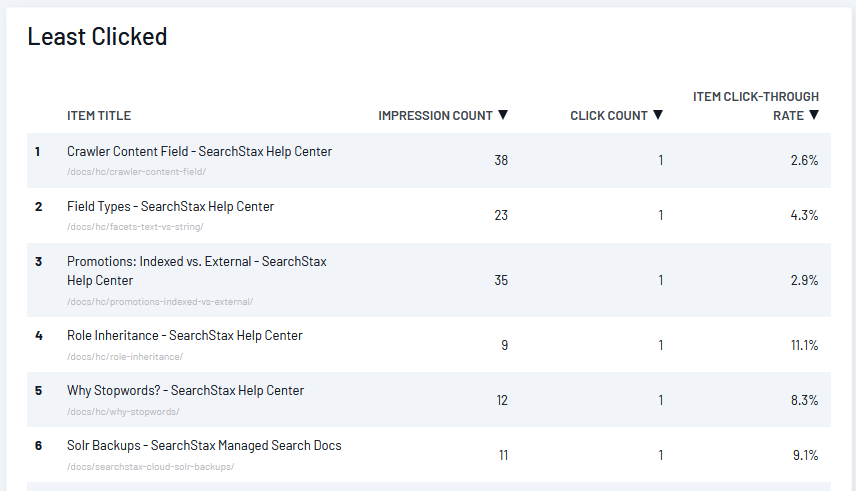The image size is (856, 491).
Task: Open Role Inheritance help article
Action: [x=185, y=335]
